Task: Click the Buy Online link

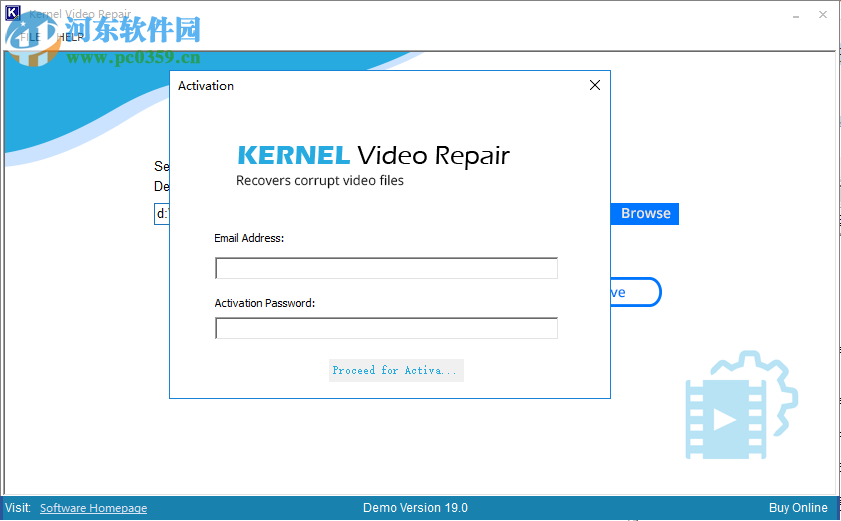Action: coord(798,508)
